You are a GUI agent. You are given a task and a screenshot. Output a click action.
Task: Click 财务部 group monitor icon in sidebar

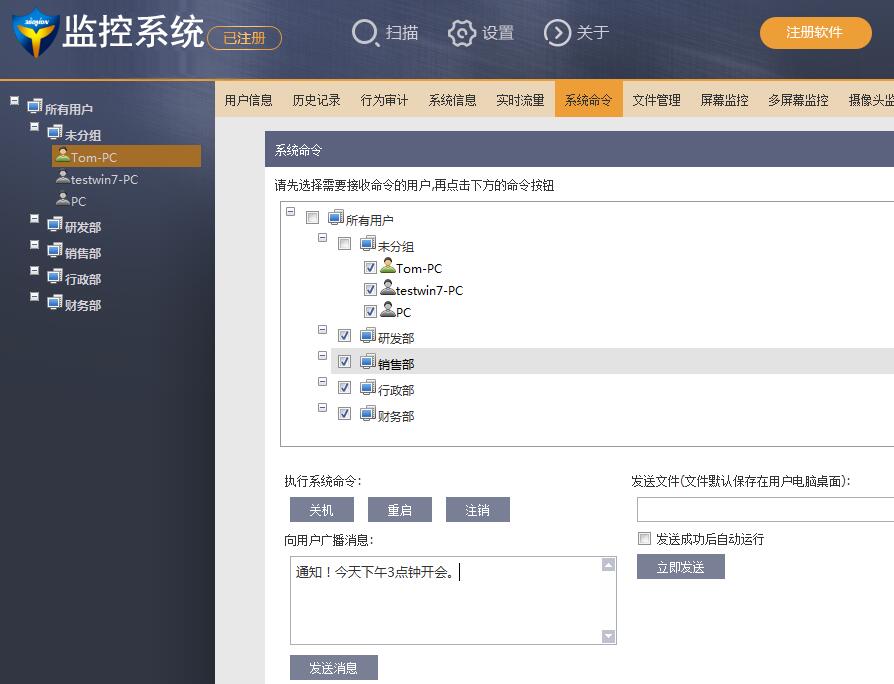coord(55,303)
